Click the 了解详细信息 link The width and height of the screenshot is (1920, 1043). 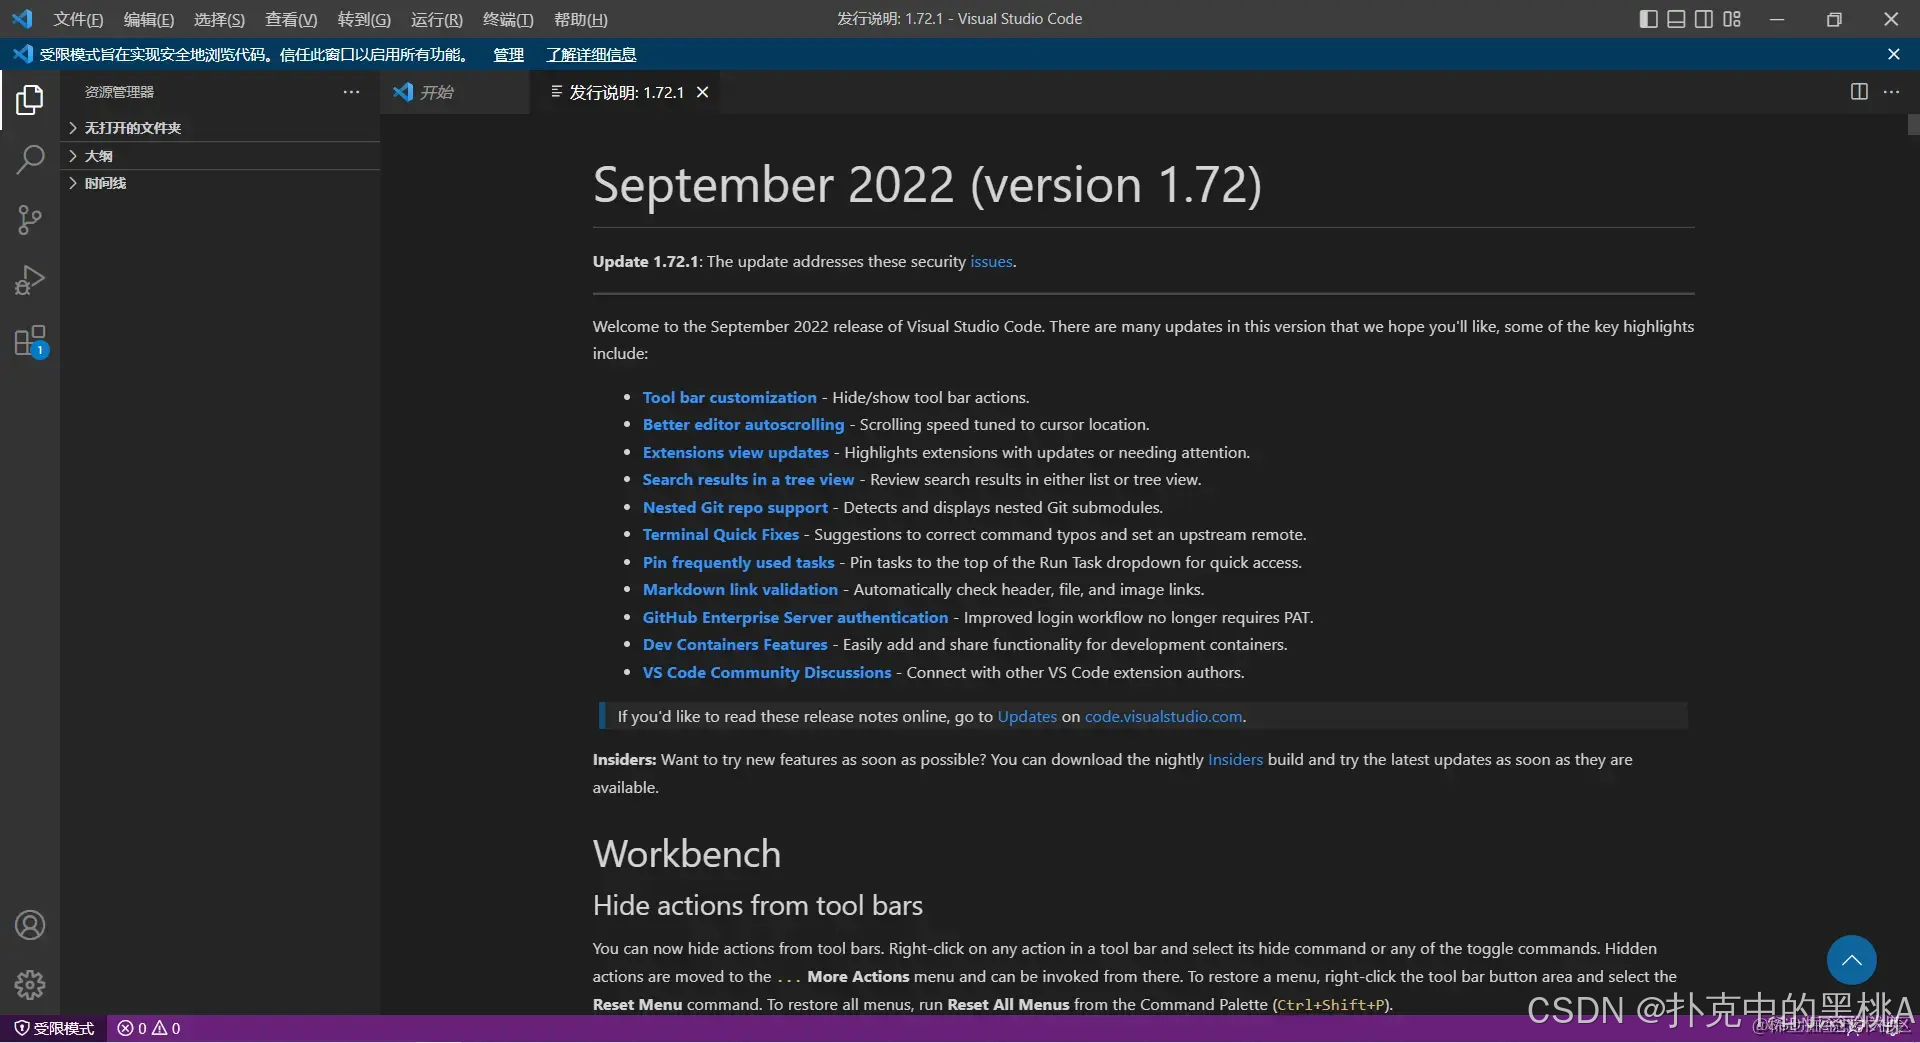click(x=591, y=54)
